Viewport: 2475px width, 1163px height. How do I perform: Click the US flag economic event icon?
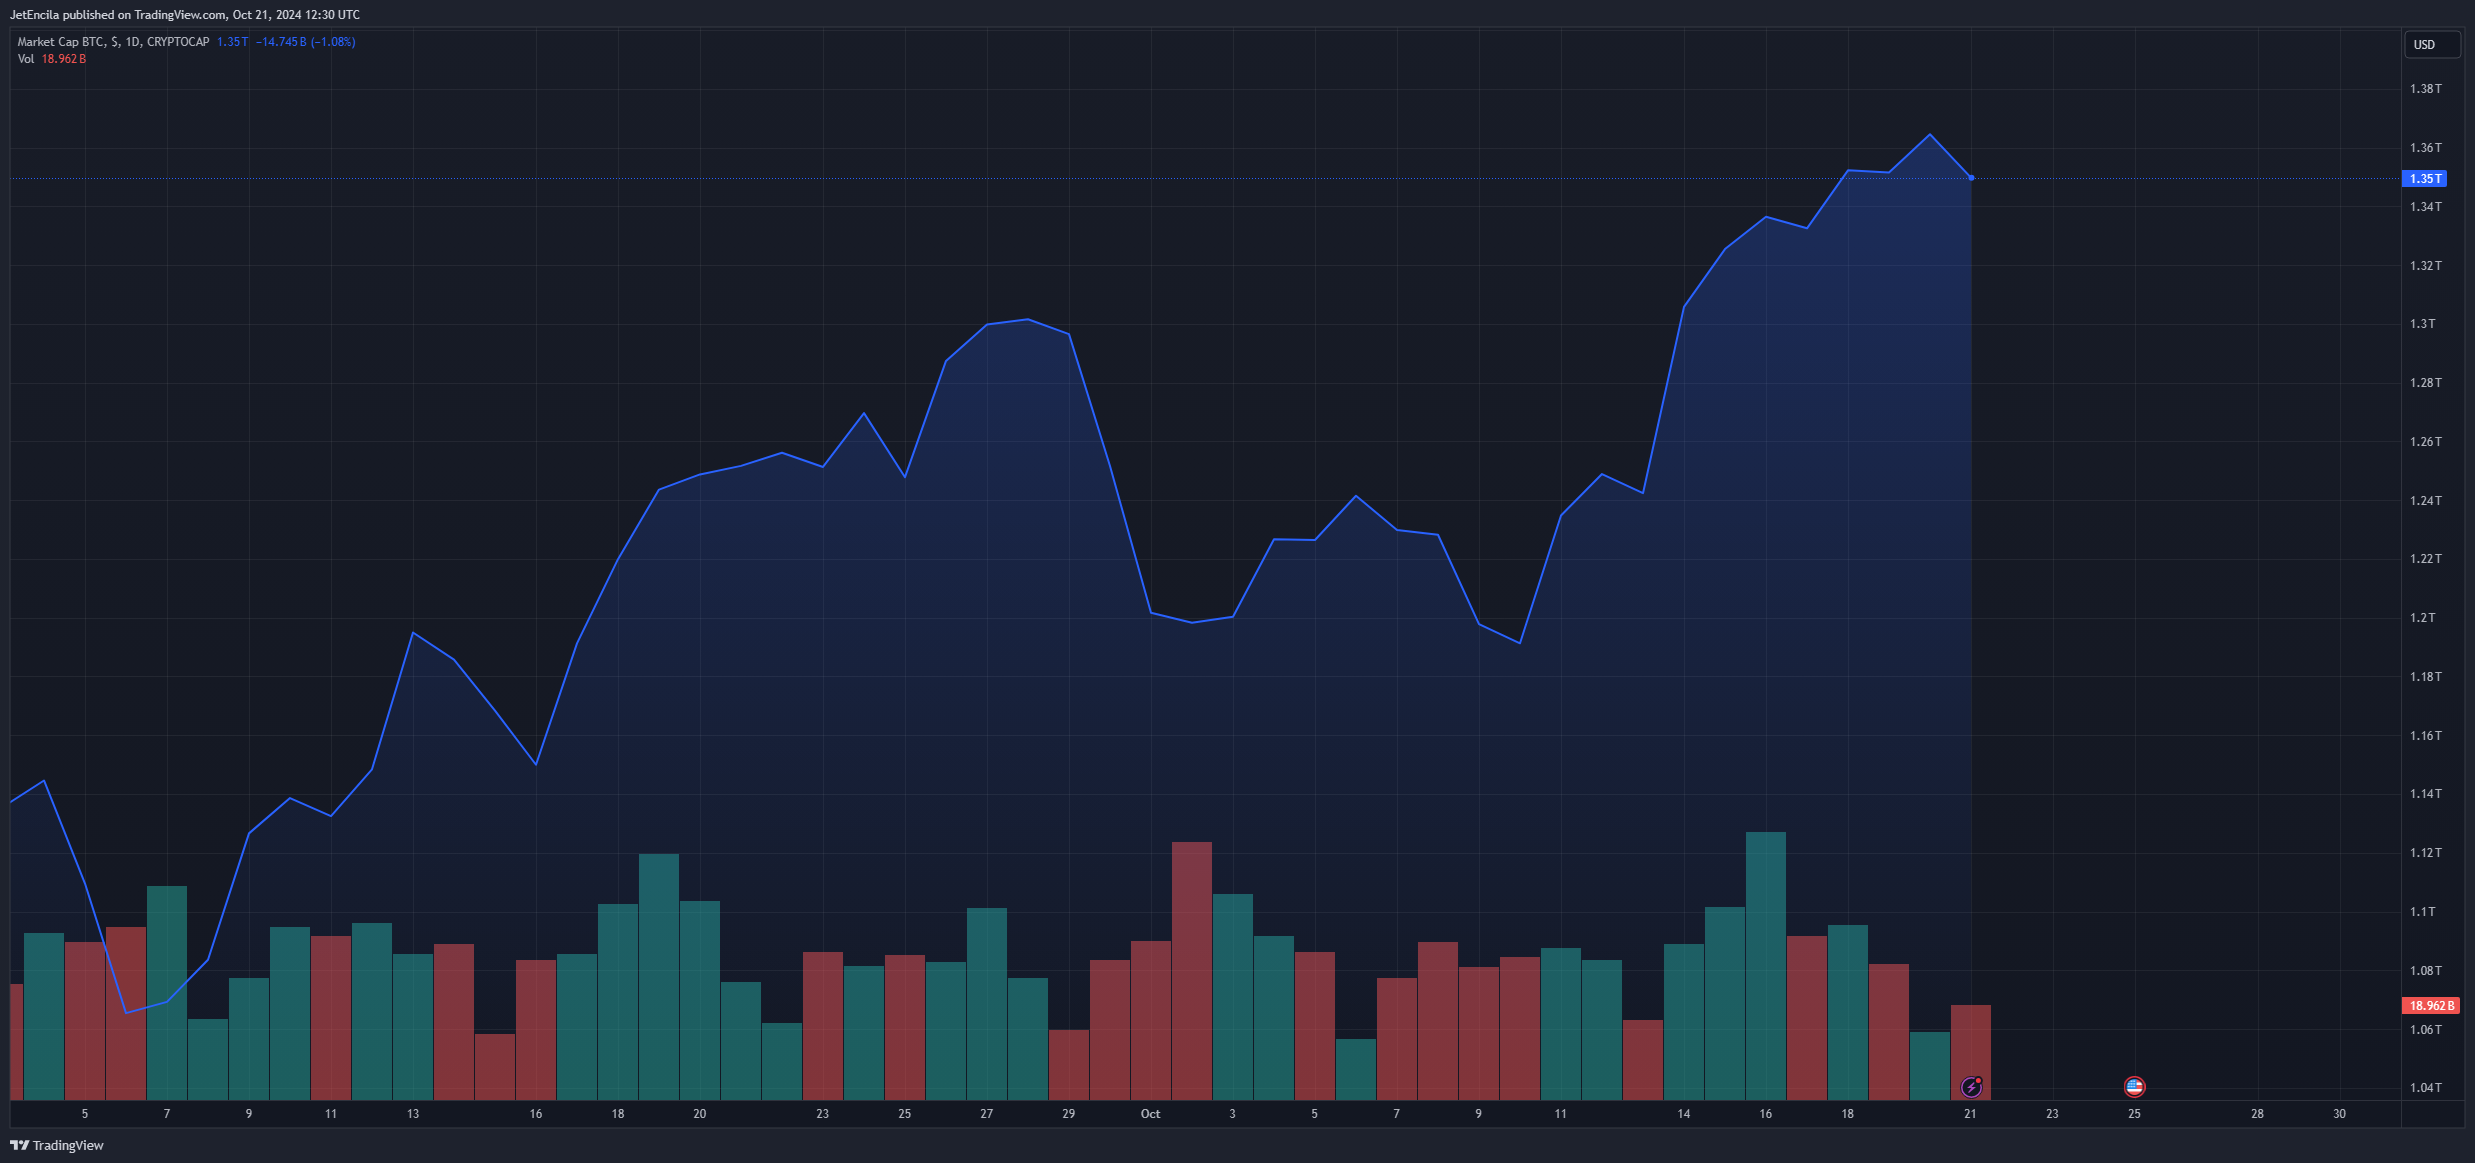point(2134,1086)
